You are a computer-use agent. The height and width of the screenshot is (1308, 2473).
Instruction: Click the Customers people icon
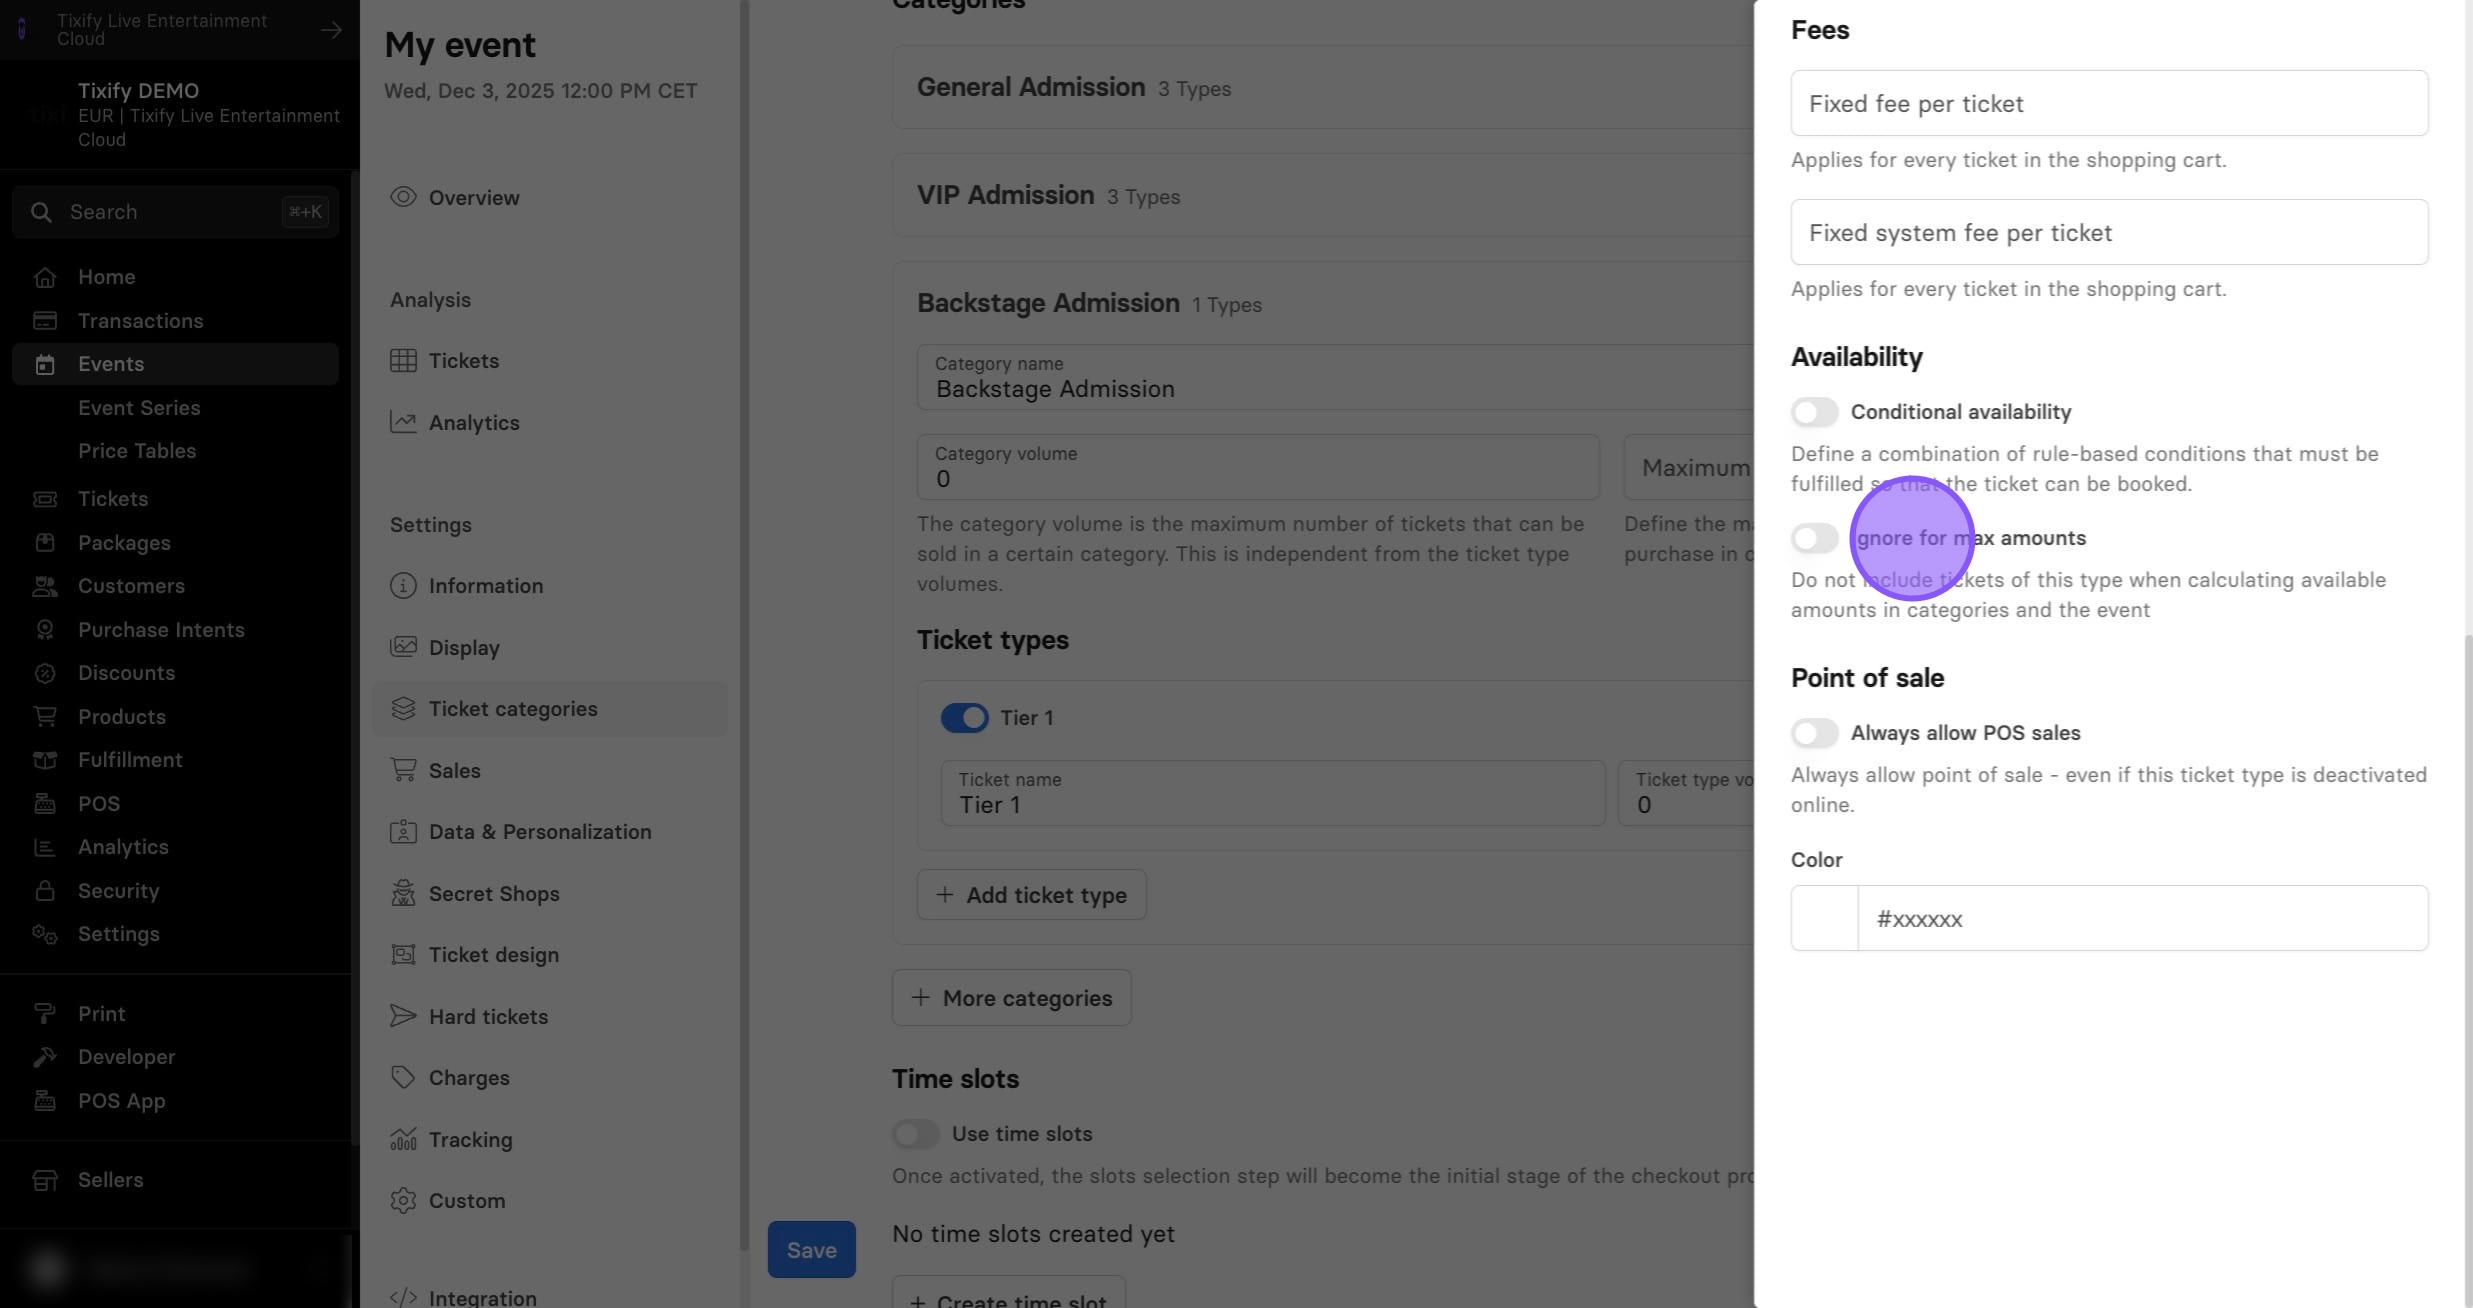pos(44,586)
